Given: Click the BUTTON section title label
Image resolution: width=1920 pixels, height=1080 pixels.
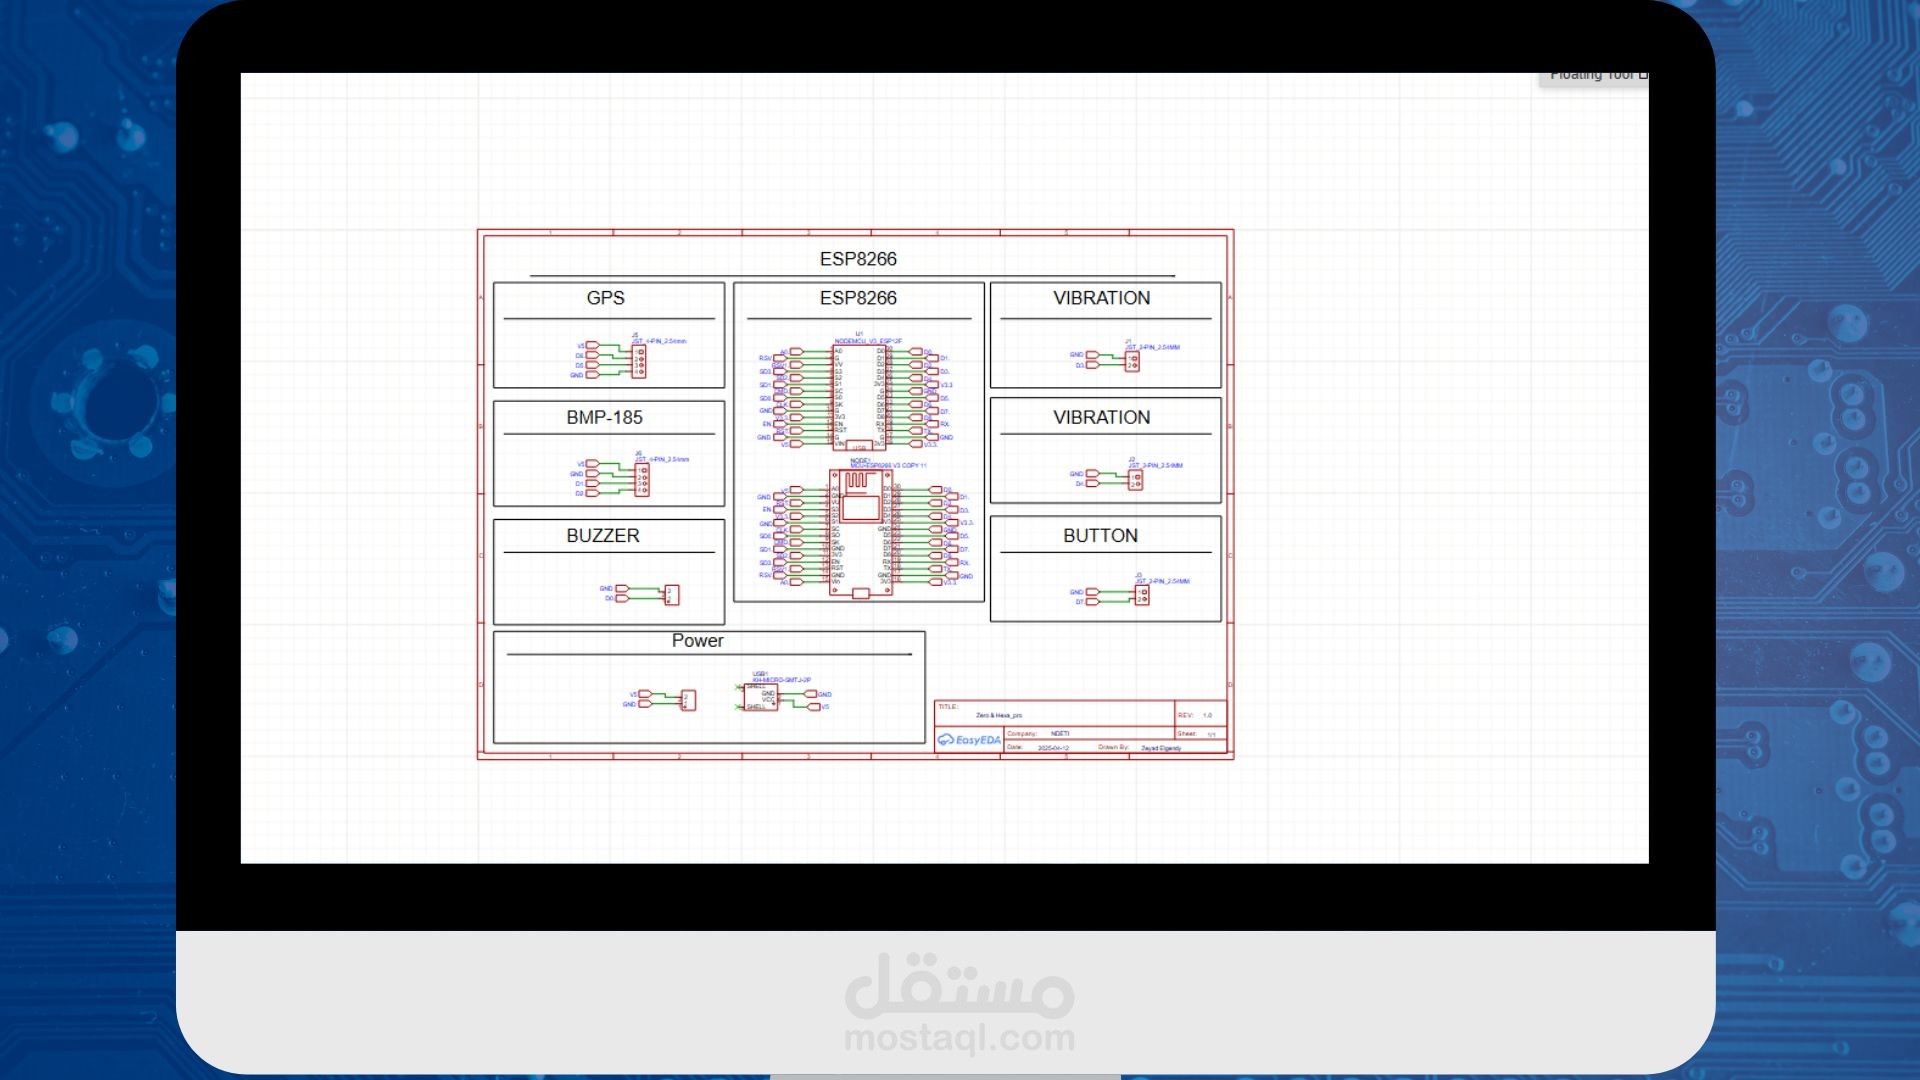Looking at the screenshot, I should (1100, 536).
